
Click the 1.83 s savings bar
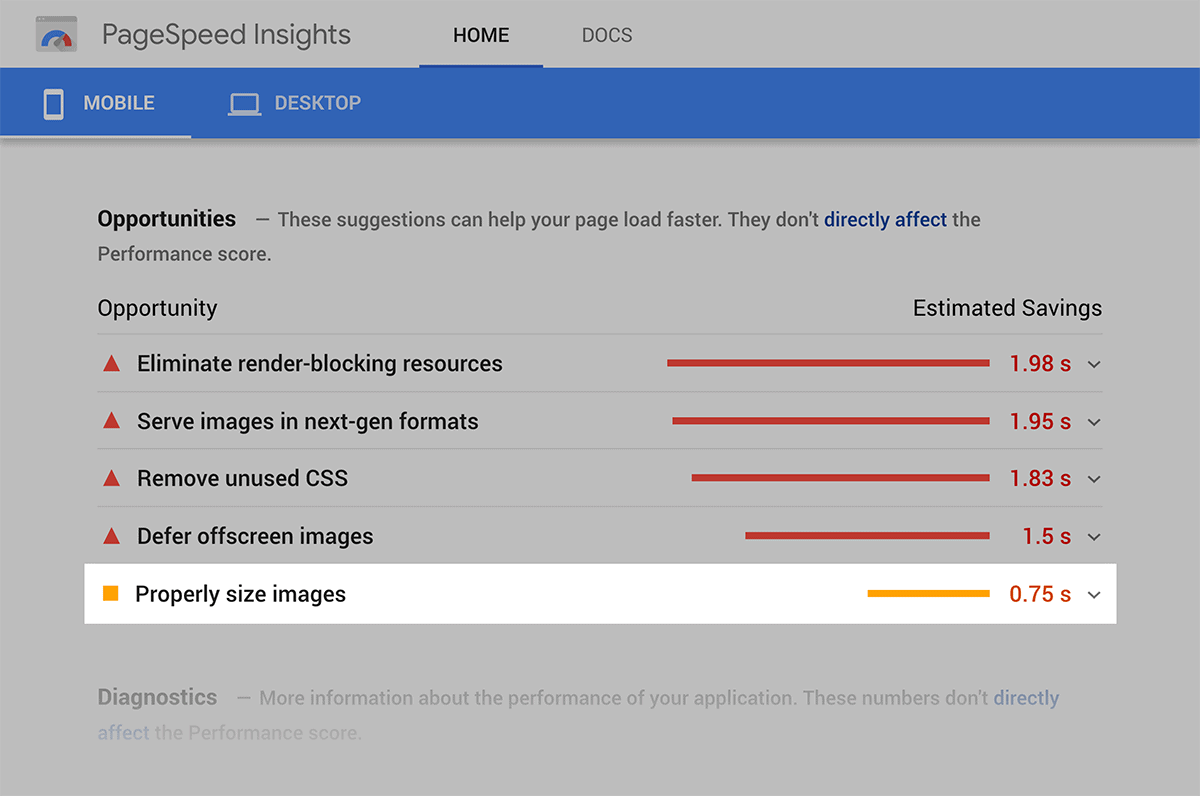click(x=840, y=479)
